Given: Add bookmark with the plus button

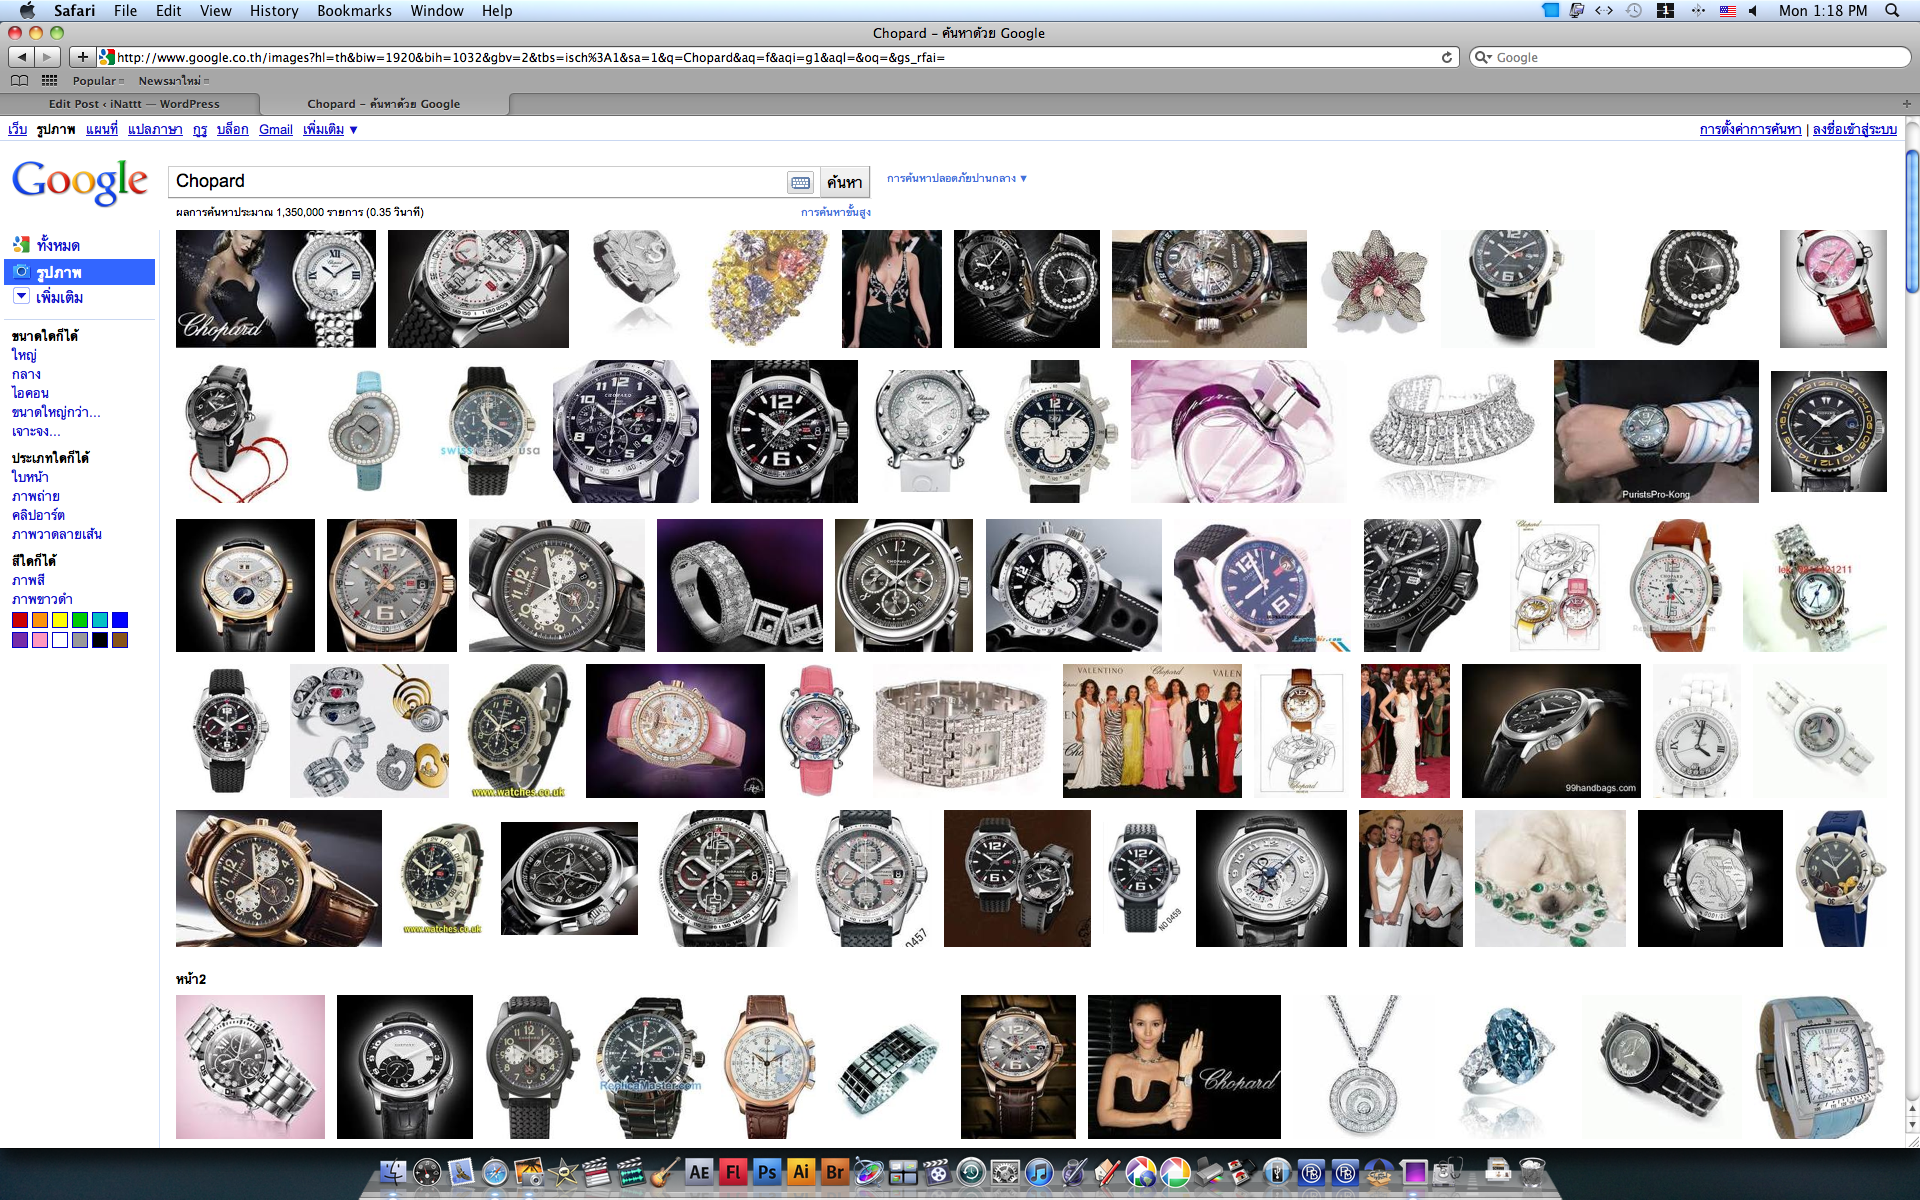Looking at the screenshot, I should point(82,57).
